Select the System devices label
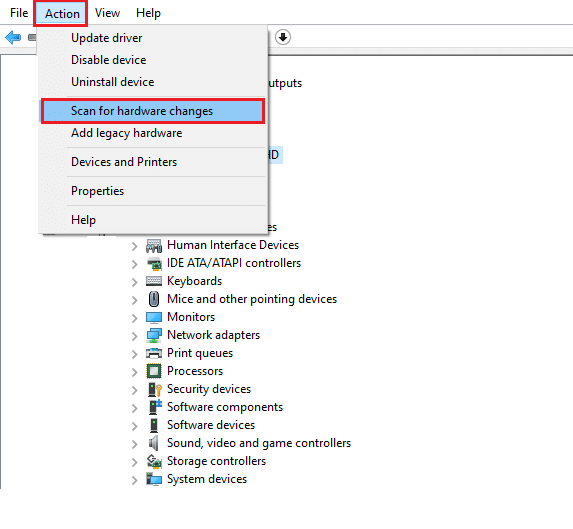The image size is (573, 529). 207,479
